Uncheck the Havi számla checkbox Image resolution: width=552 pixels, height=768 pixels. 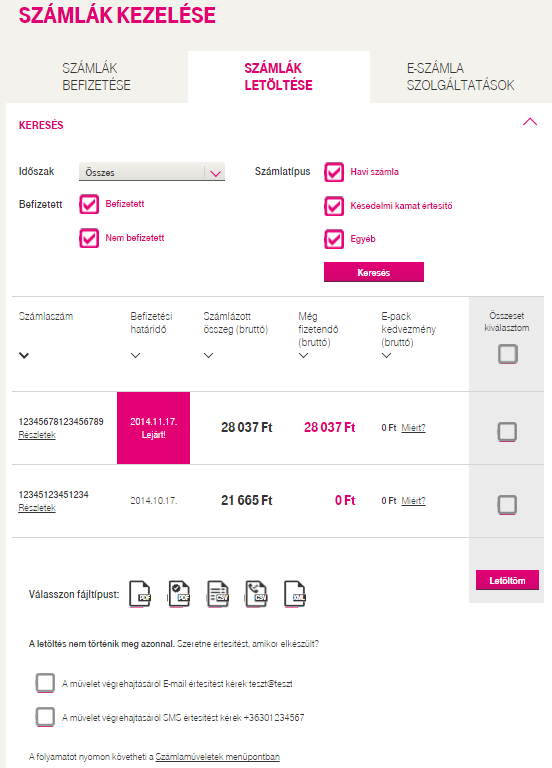[334, 172]
